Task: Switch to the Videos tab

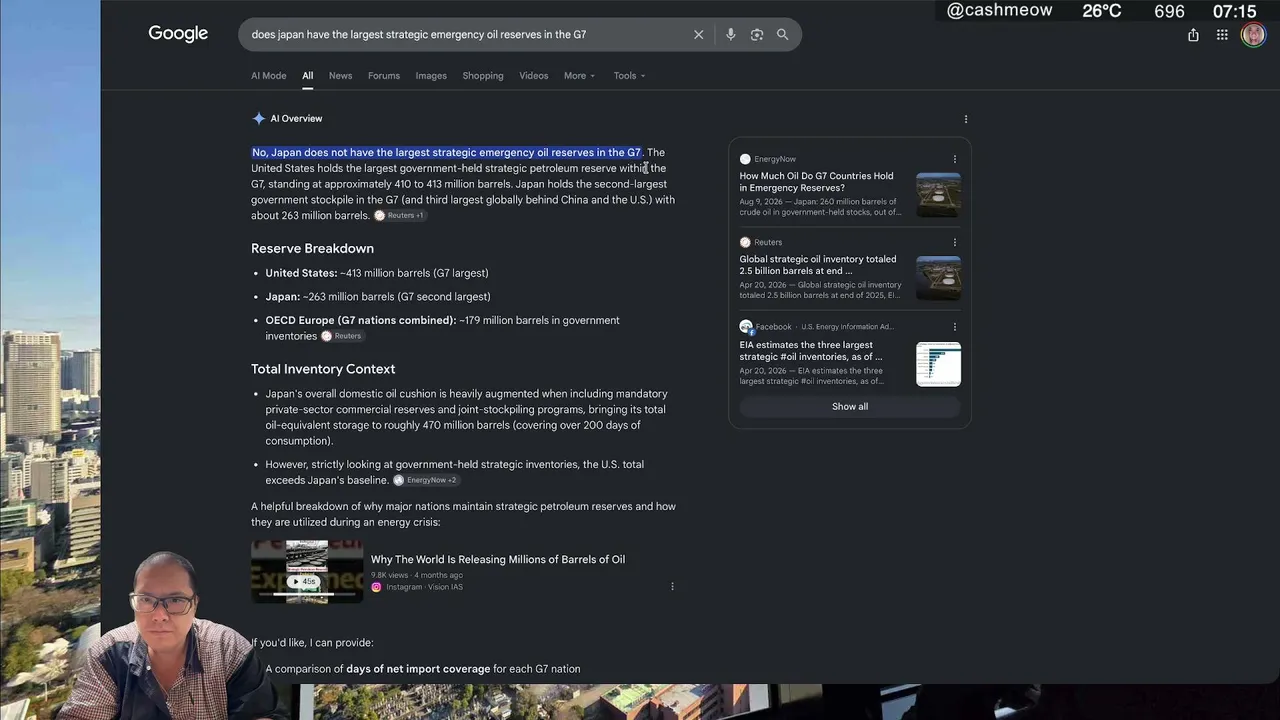Action: [534, 76]
